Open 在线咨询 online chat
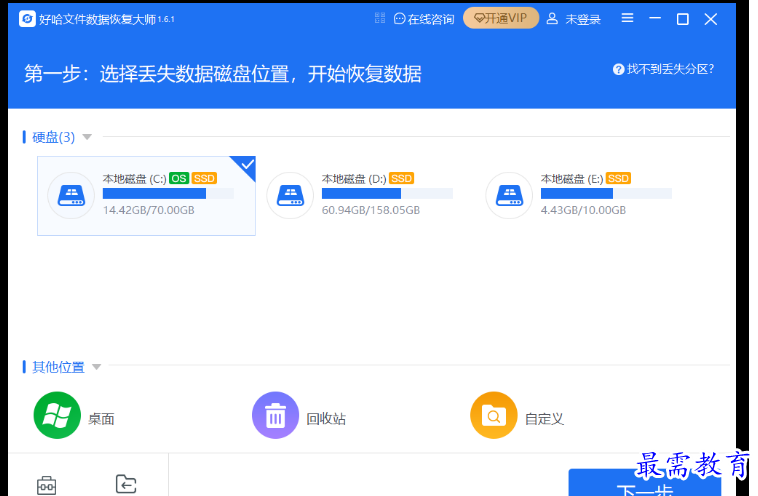Viewport: 758px width, 496px height. tap(424, 19)
